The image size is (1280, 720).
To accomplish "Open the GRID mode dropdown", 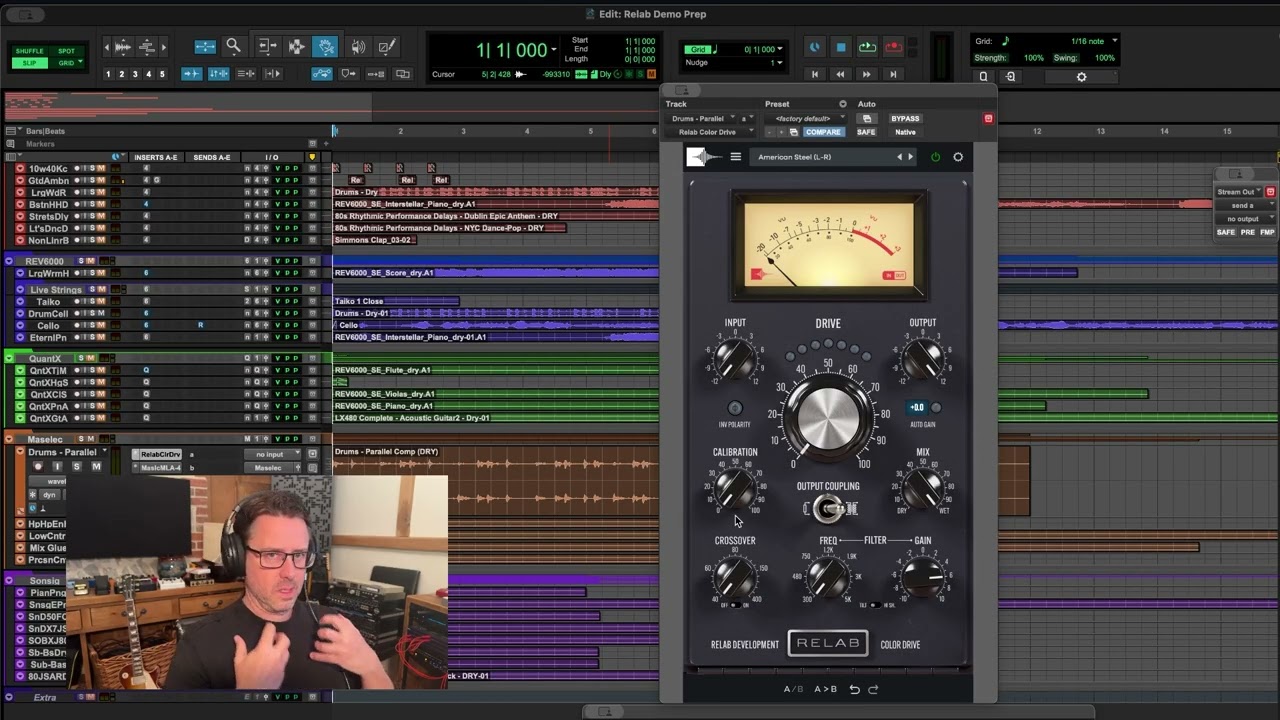I will click(67, 63).
